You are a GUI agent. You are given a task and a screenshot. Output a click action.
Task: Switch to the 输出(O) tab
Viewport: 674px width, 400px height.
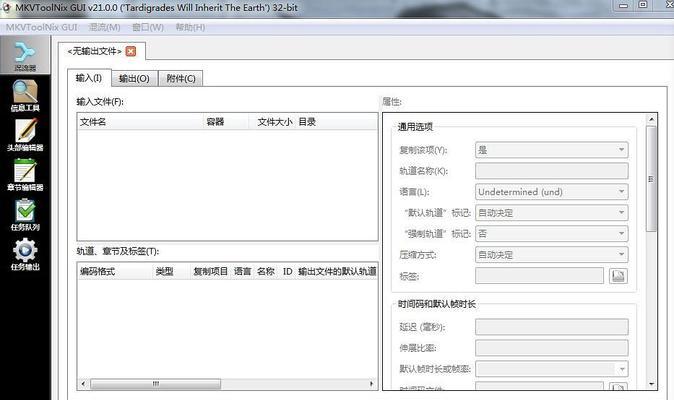[134, 79]
